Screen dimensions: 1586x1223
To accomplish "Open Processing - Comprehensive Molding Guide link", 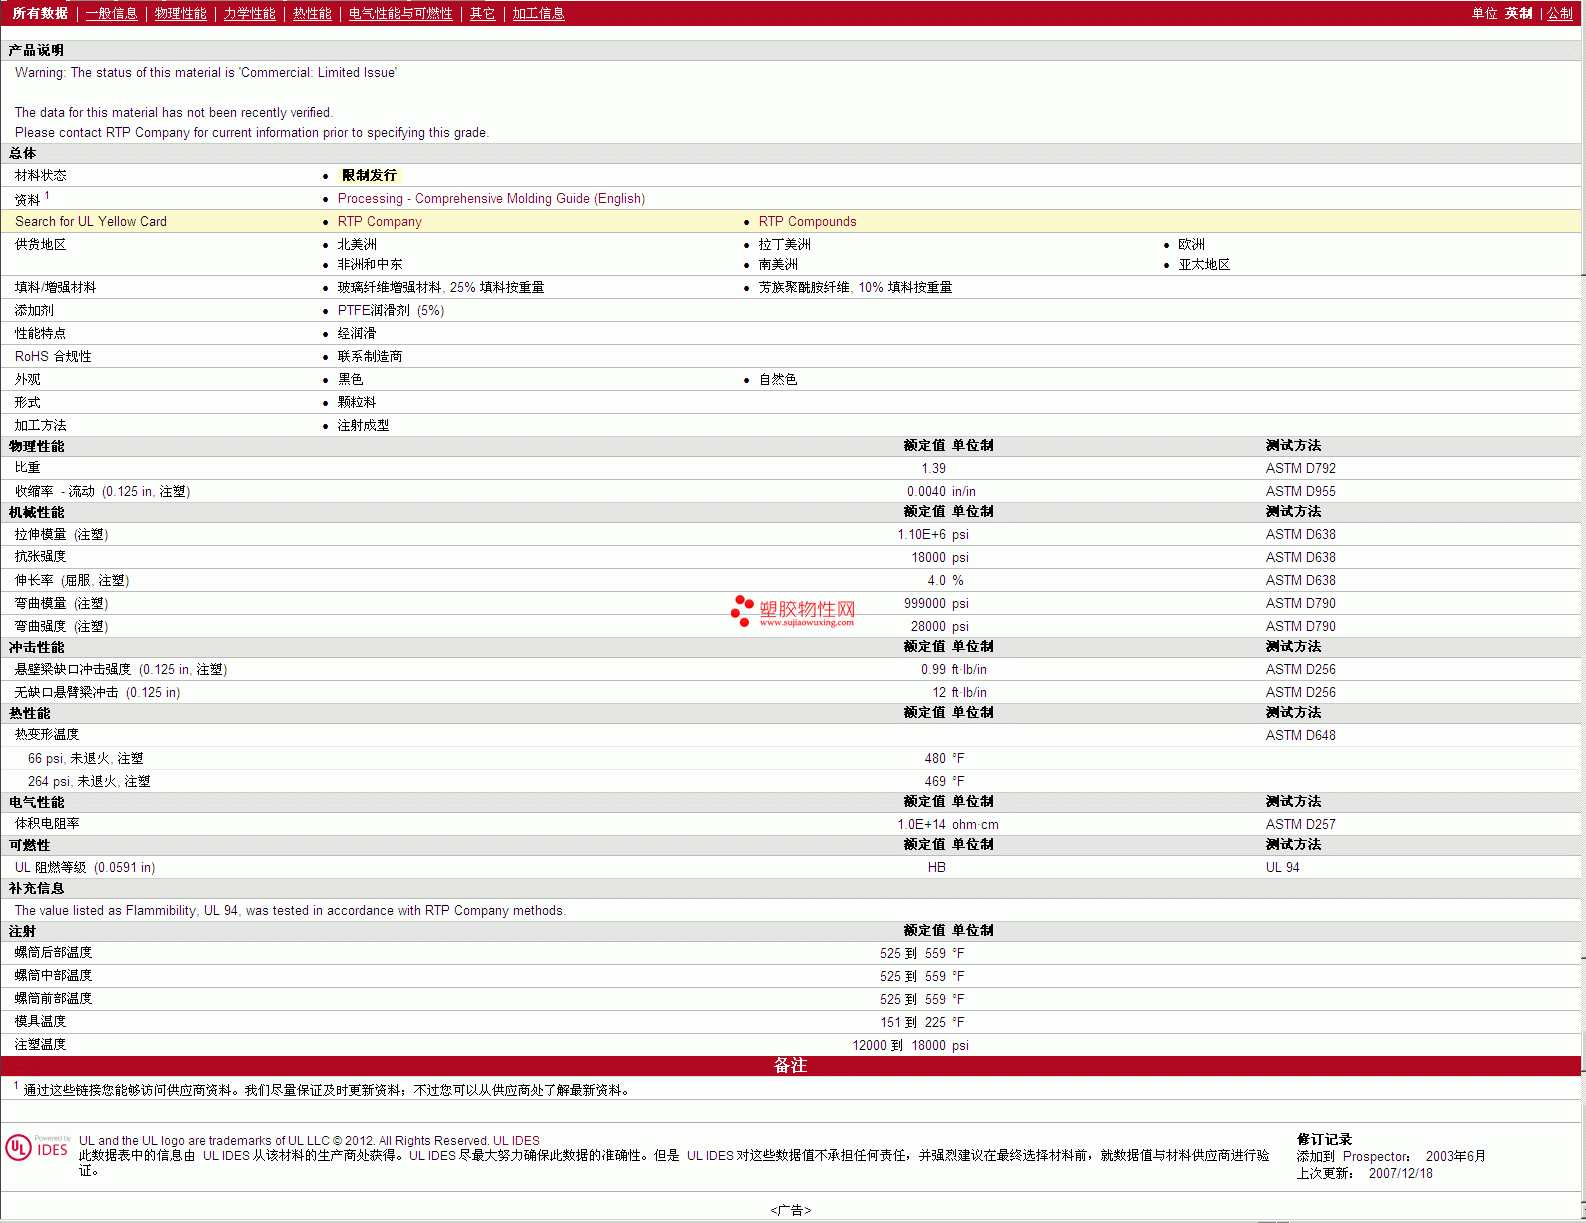I will point(491,198).
